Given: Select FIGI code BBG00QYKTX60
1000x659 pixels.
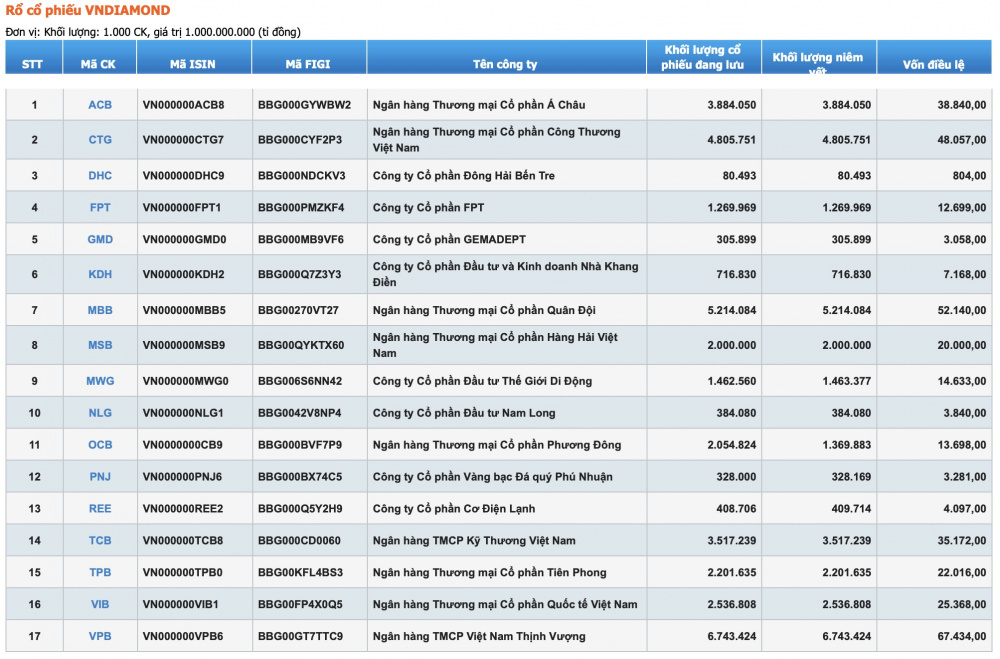Looking at the screenshot, I should [x=301, y=345].
